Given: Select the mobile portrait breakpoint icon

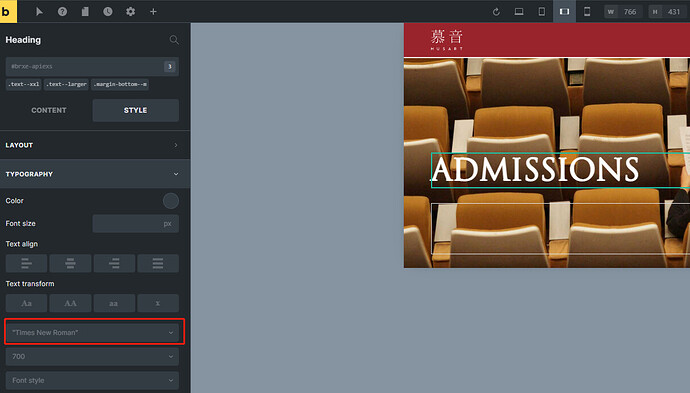Looking at the screenshot, I should [x=587, y=12].
